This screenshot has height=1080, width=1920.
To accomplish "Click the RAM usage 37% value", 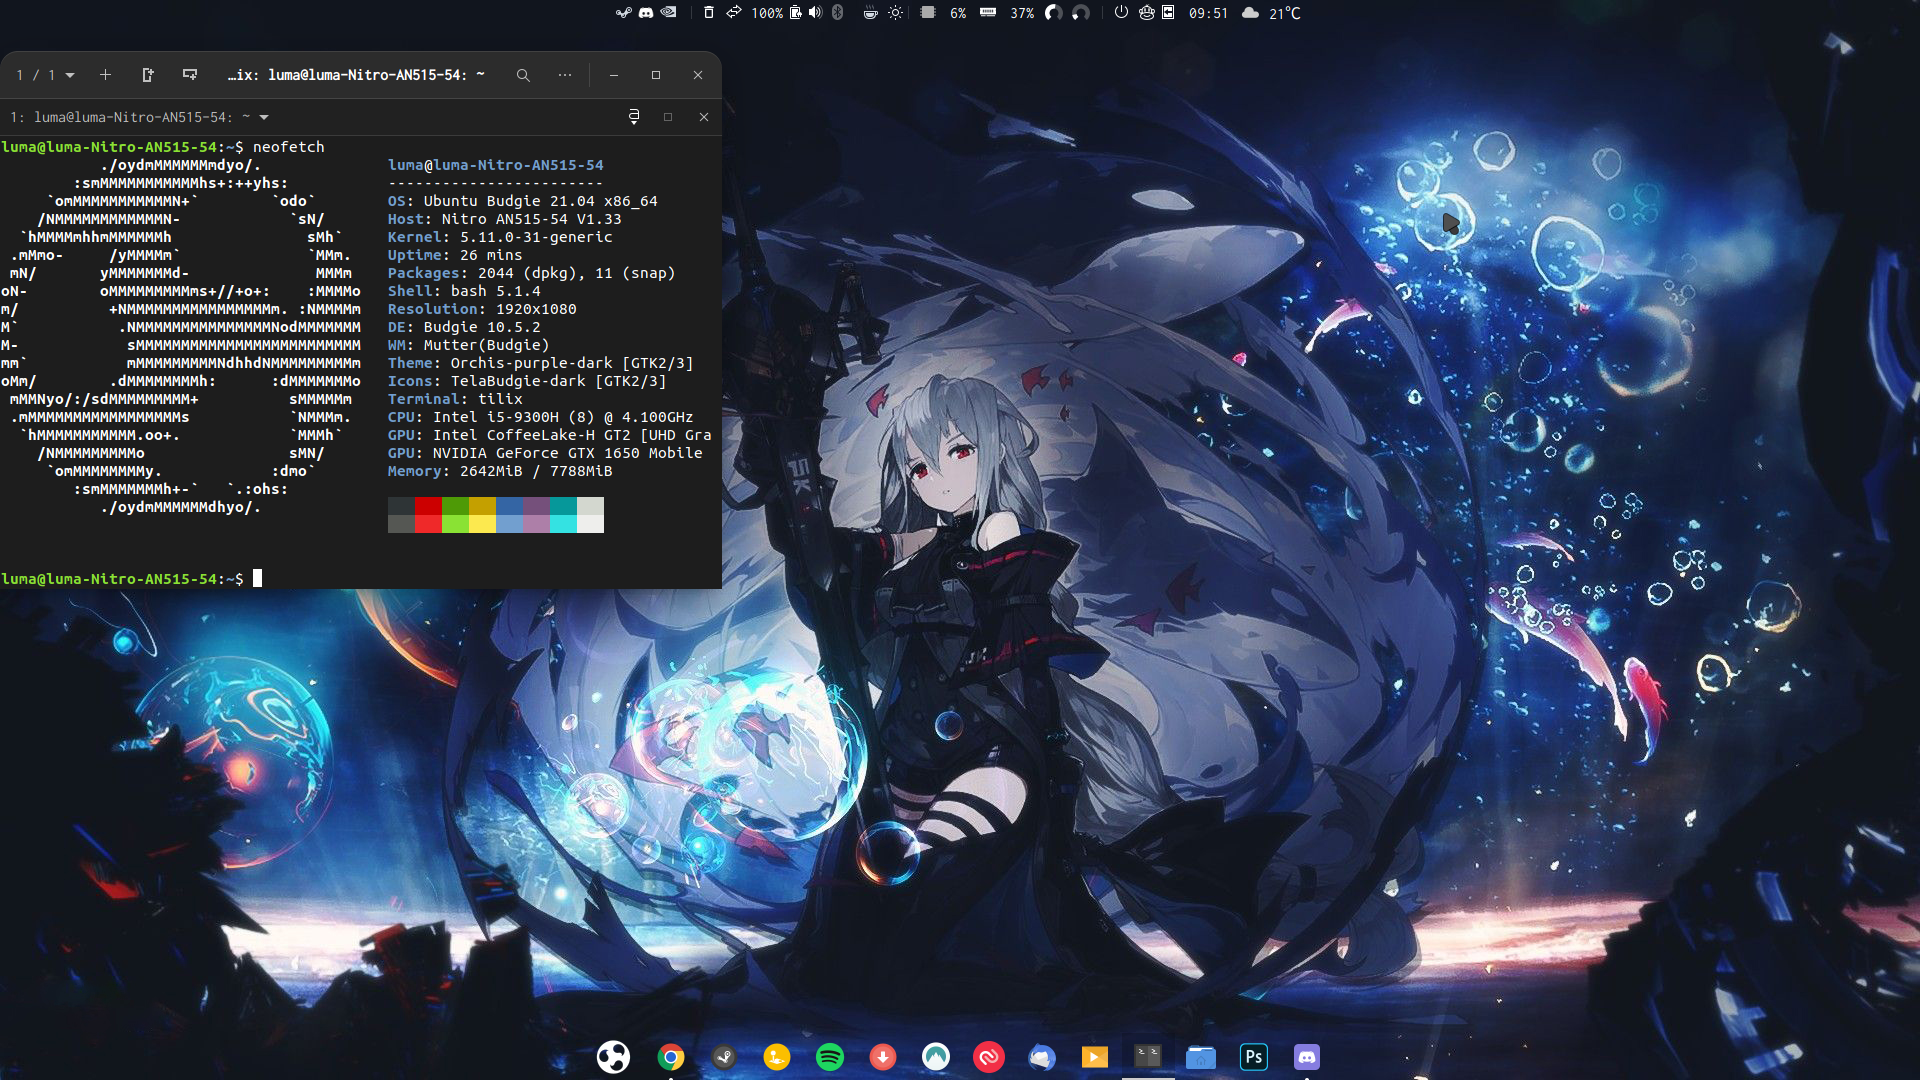I will pyautogui.click(x=1022, y=13).
